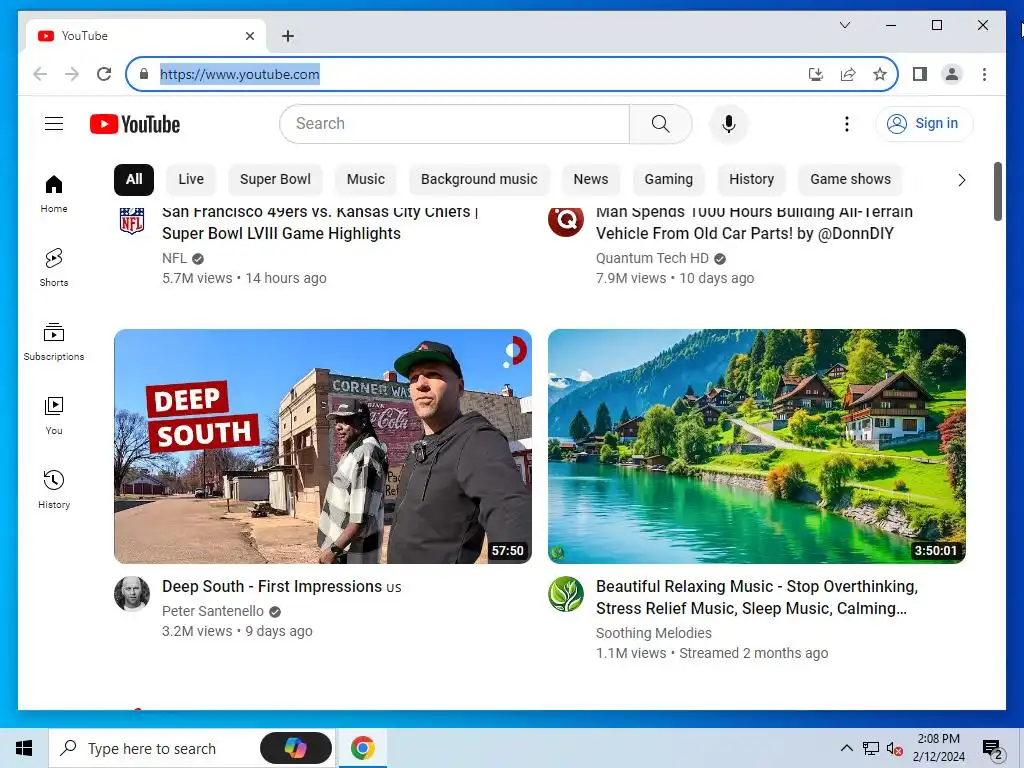Open History from sidebar

54,489
